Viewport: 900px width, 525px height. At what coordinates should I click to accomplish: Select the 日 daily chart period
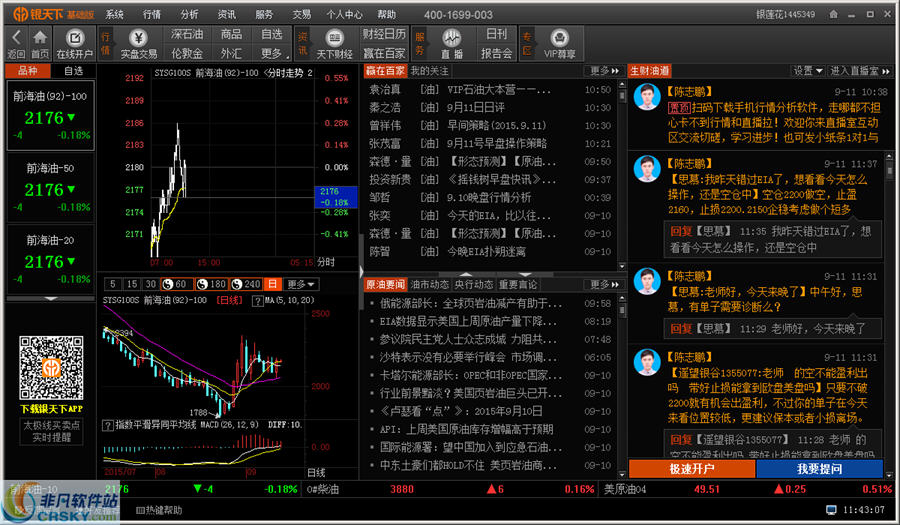tap(273, 284)
